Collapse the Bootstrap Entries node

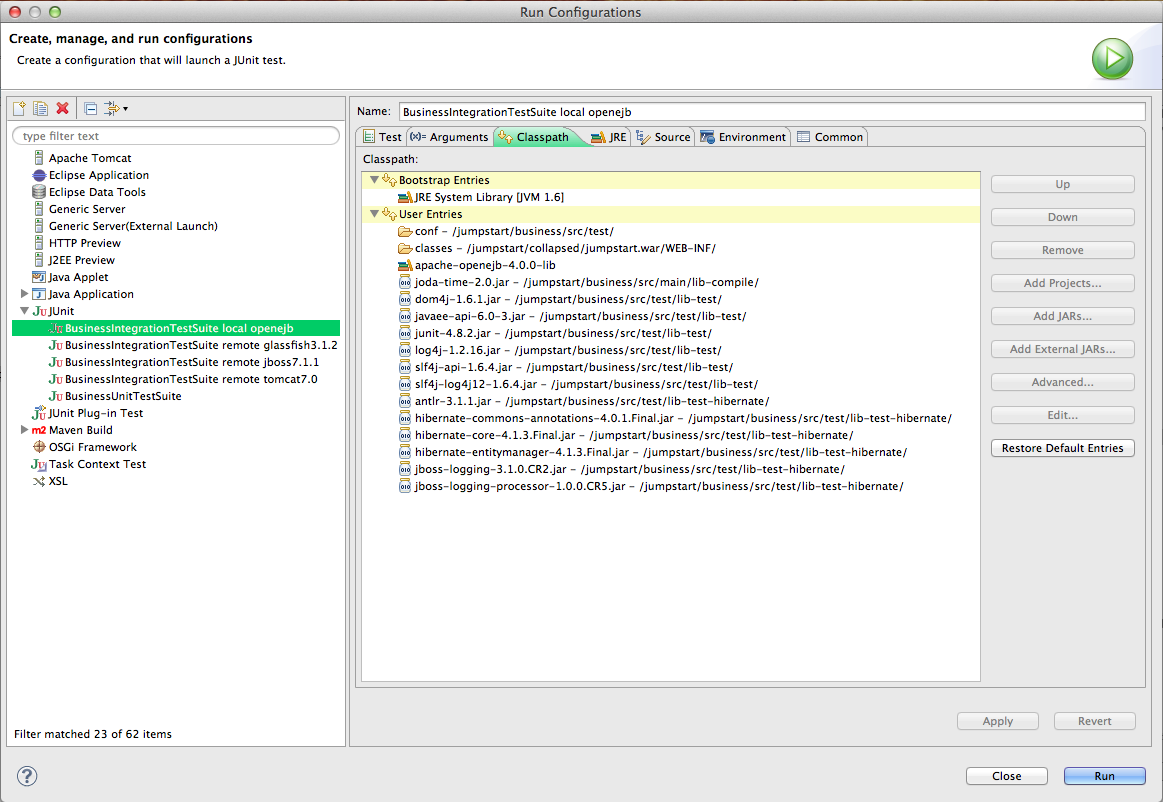(375, 180)
